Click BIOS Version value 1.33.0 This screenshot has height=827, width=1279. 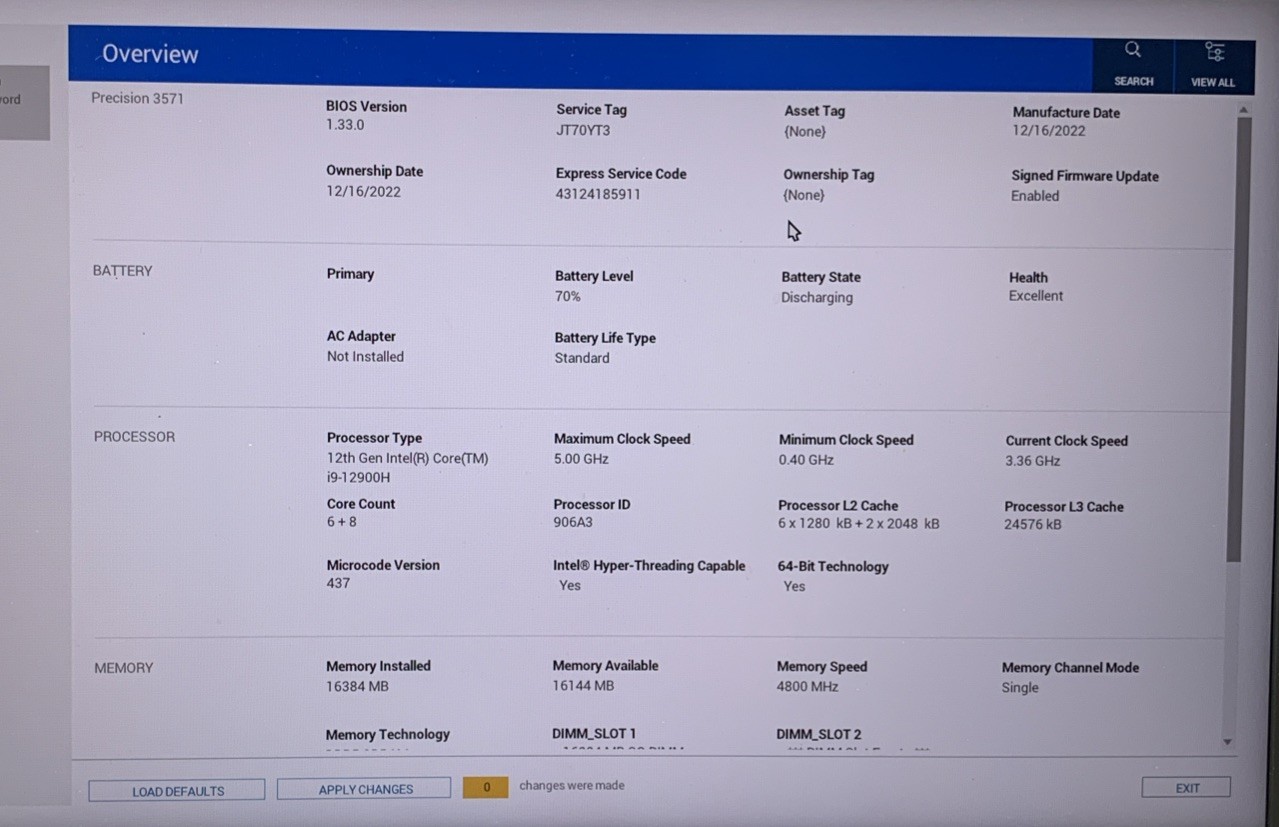(345, 125)
